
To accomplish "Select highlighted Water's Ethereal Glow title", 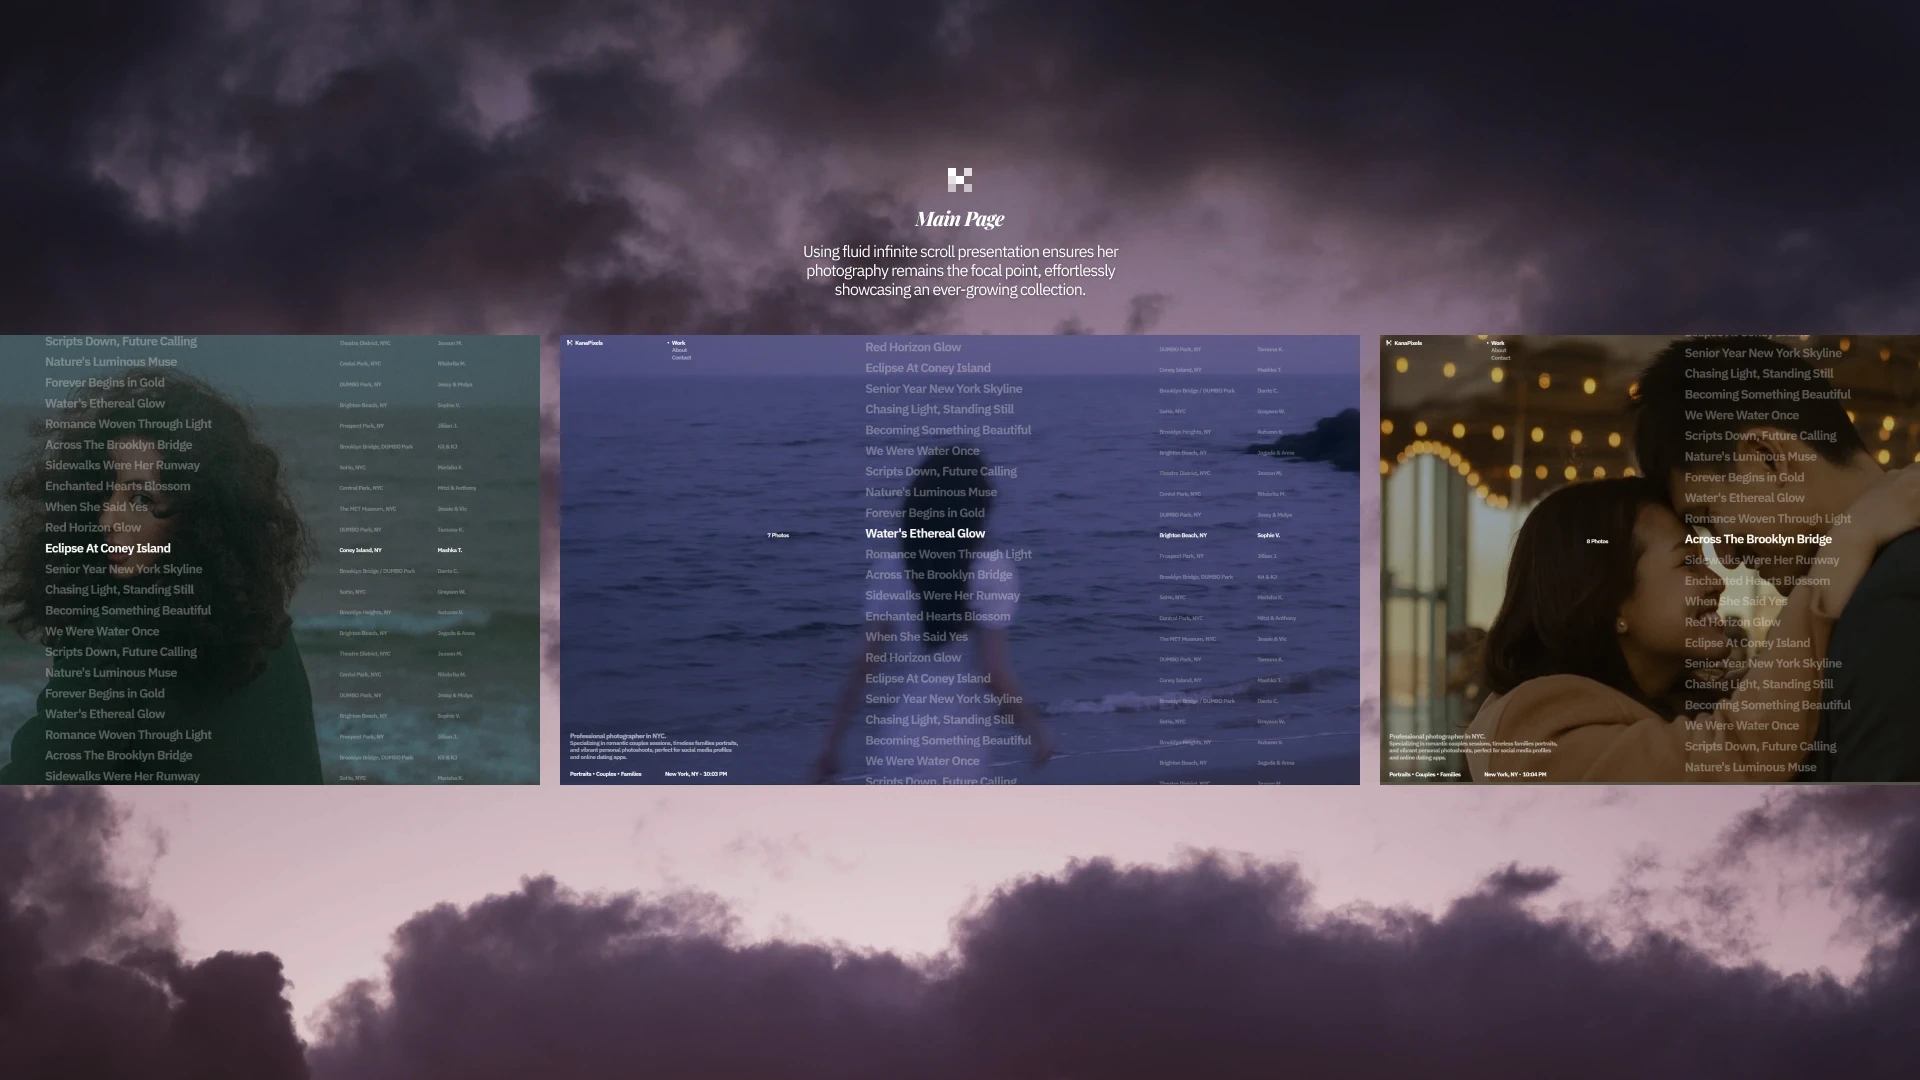I will pyautogui.click(x=925, y=534).
